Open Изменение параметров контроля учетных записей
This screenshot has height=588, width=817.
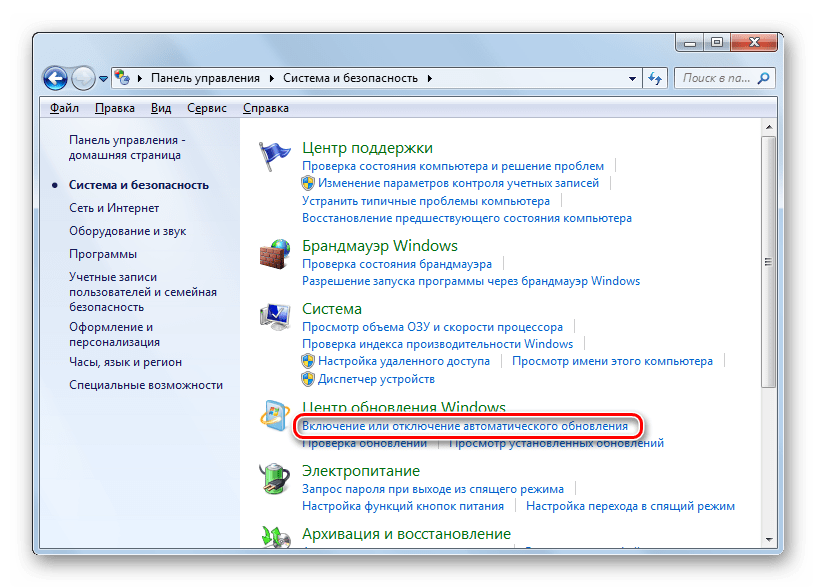point(459,183)
